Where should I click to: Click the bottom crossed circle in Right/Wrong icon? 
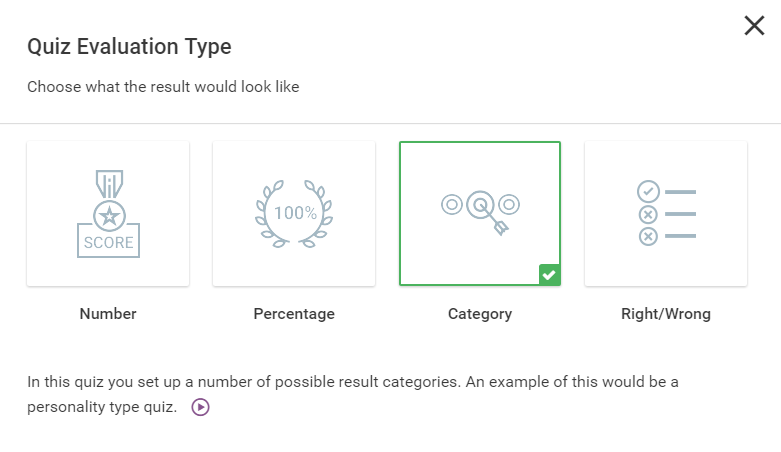point(648,236)
